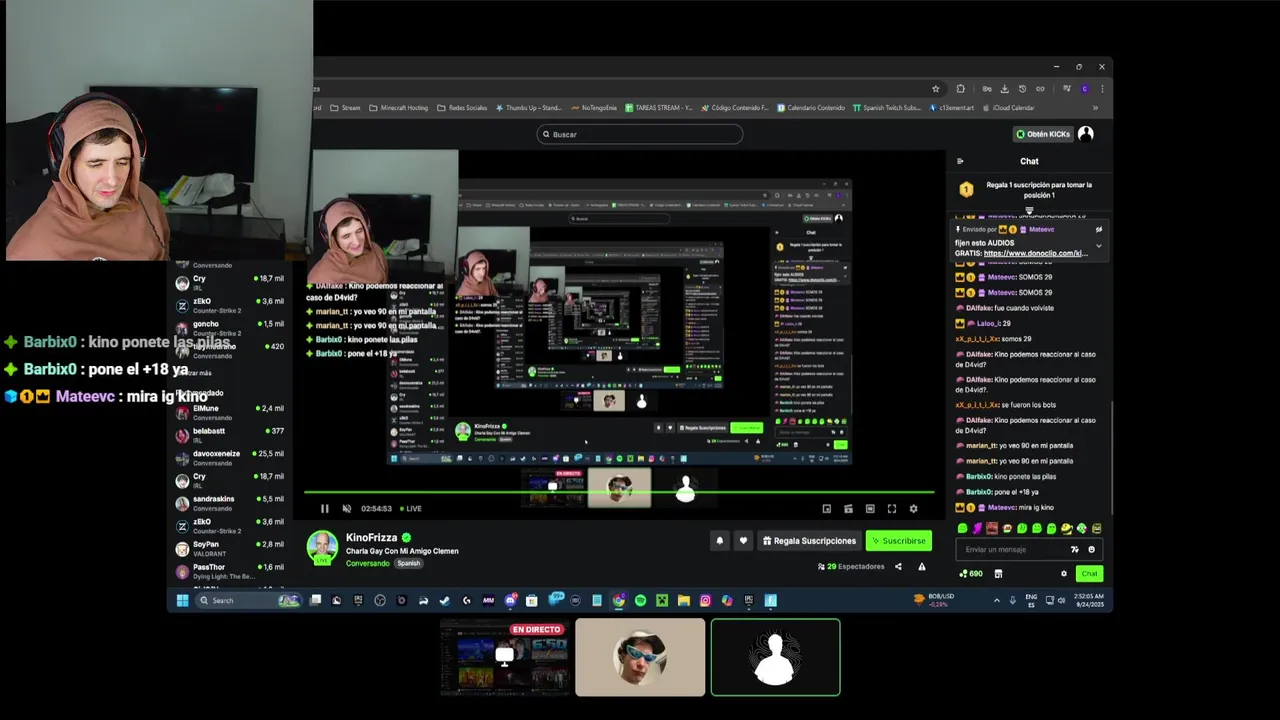
Task: Unmute the stream player volume
Action: [x=347, y=509]
